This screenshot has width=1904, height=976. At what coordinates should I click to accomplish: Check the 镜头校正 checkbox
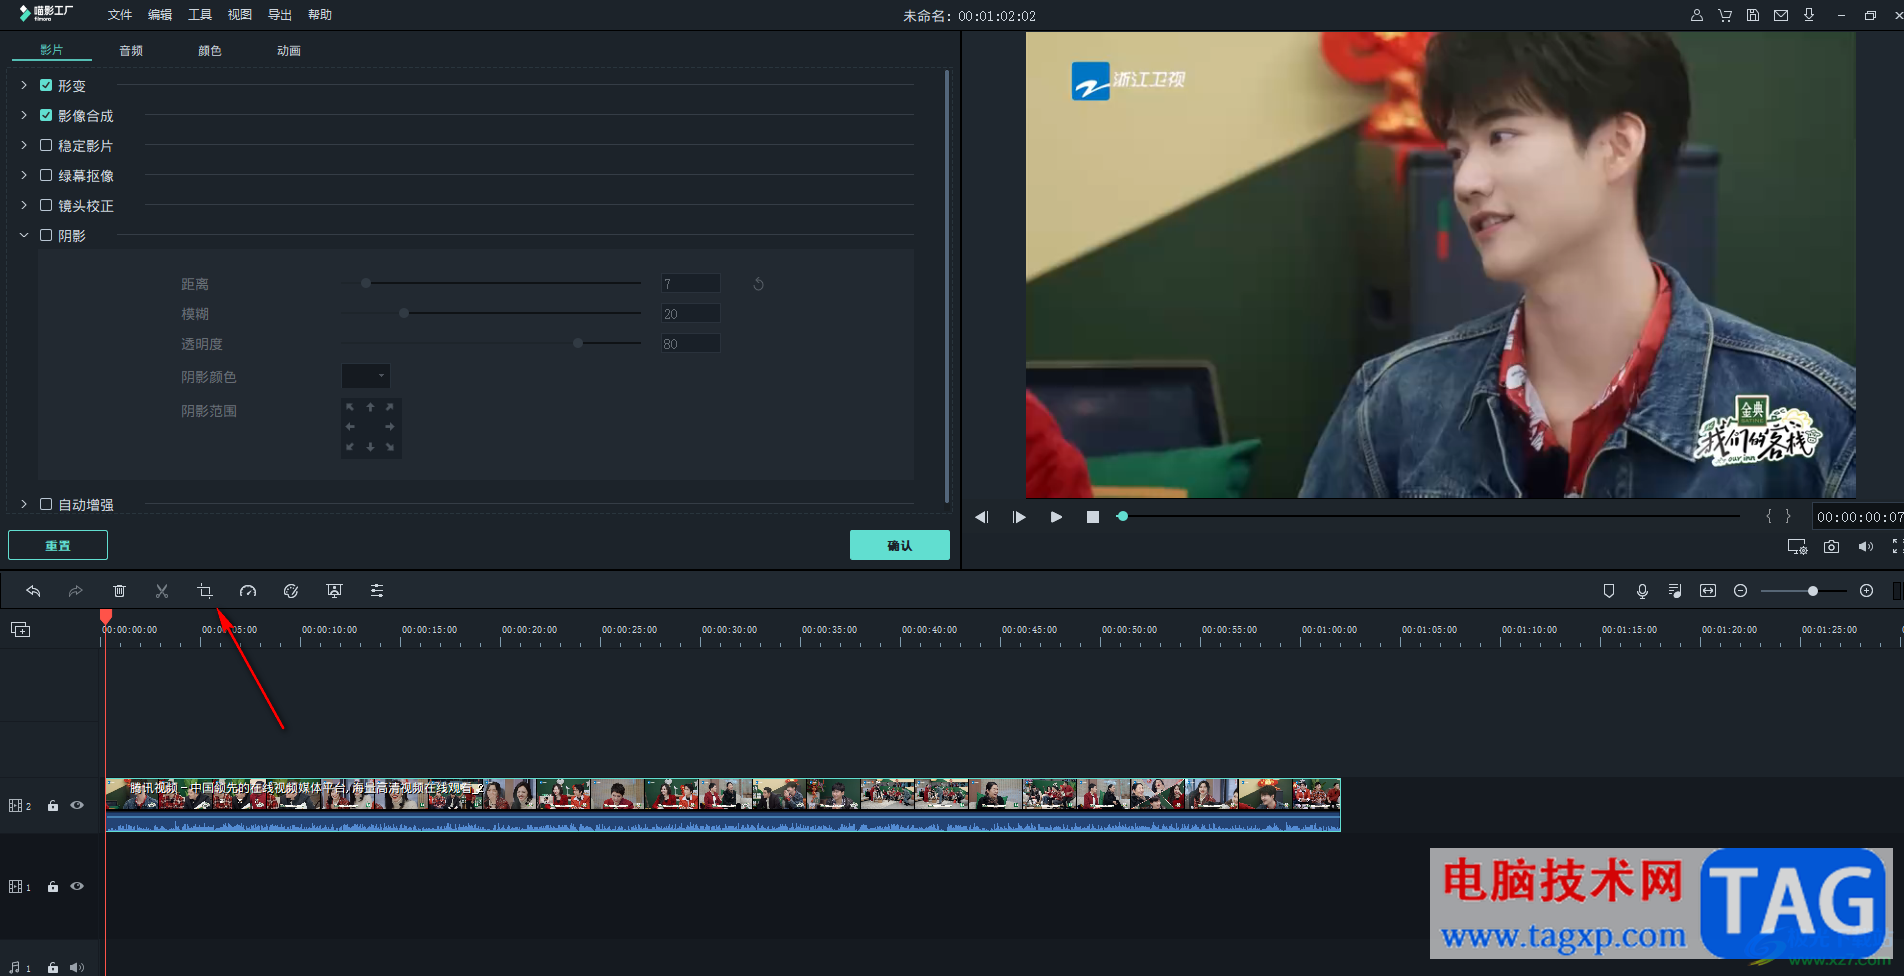coord(46,206)
